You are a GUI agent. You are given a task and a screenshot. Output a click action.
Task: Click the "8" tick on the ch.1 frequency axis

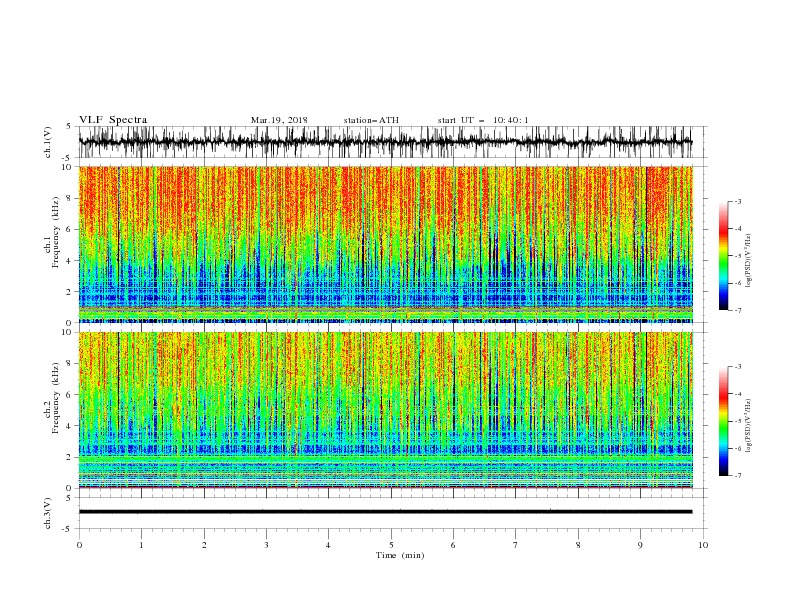click(69, 198)
